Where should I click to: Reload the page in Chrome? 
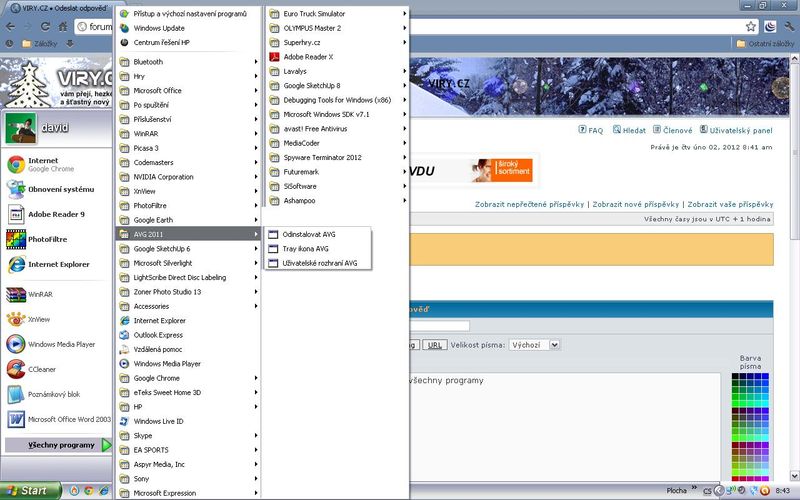coord(45,27)
